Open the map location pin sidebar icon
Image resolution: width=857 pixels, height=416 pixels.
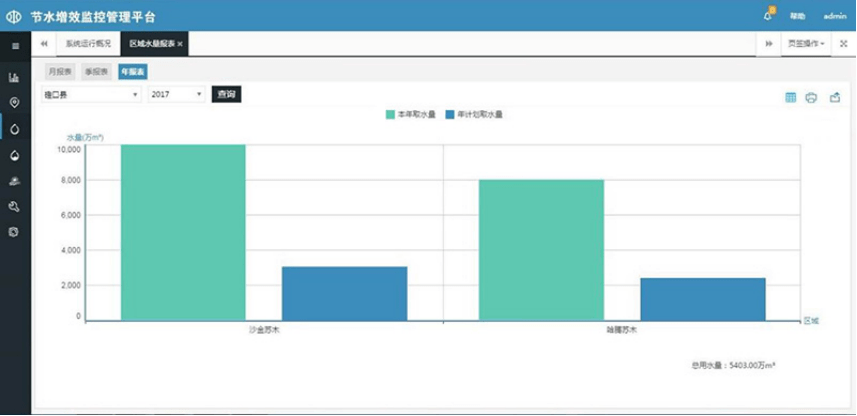14,103
